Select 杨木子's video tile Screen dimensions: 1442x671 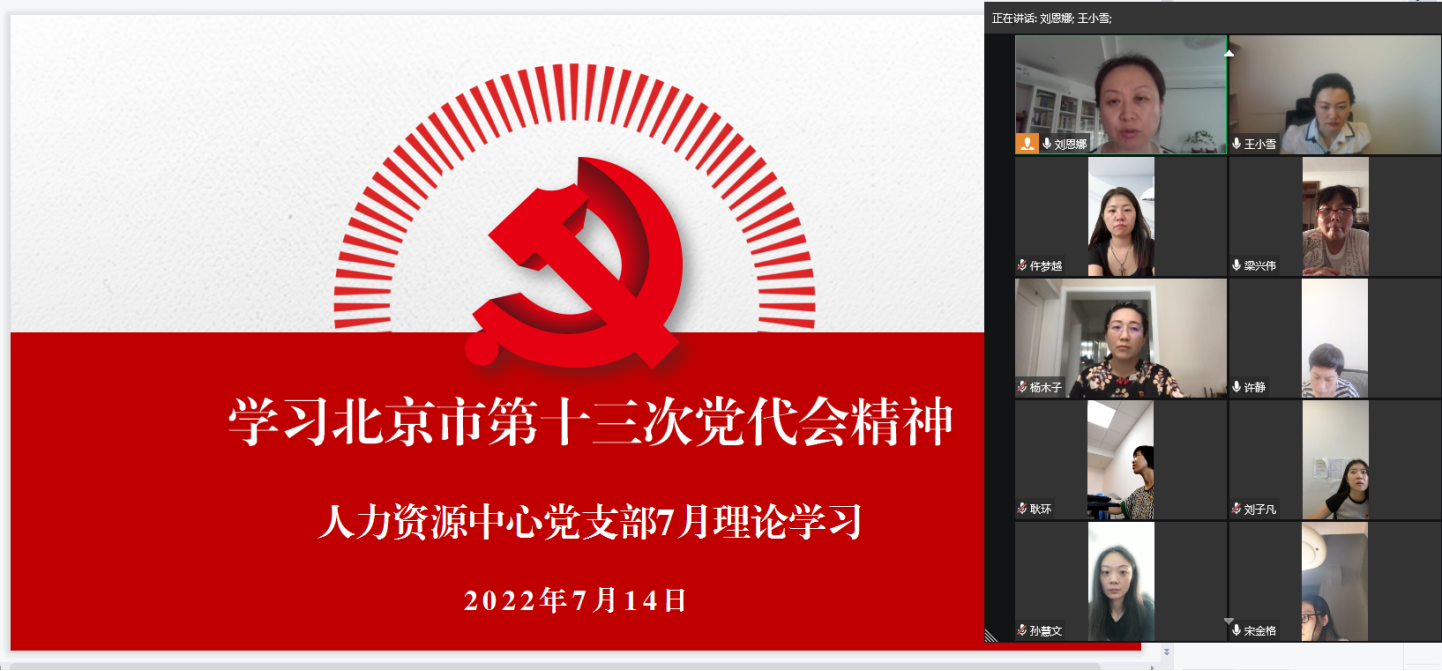[1121, 338]
